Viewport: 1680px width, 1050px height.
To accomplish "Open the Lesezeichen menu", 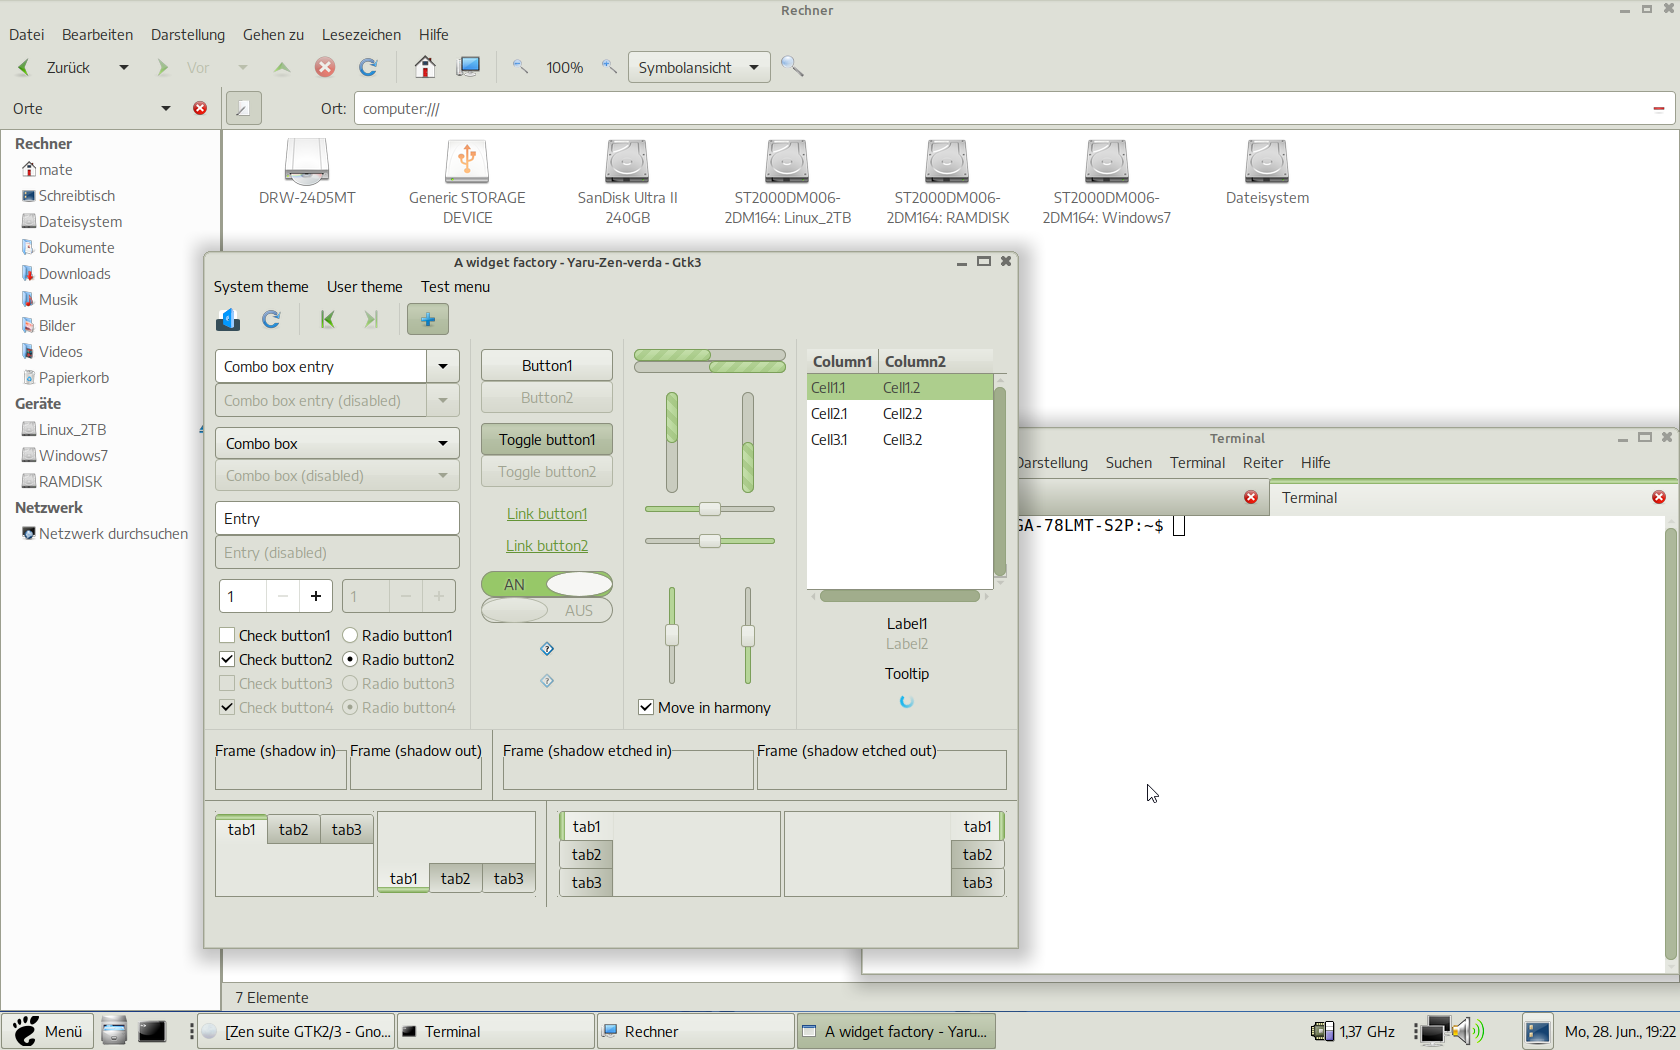I will tap(361, 34).
